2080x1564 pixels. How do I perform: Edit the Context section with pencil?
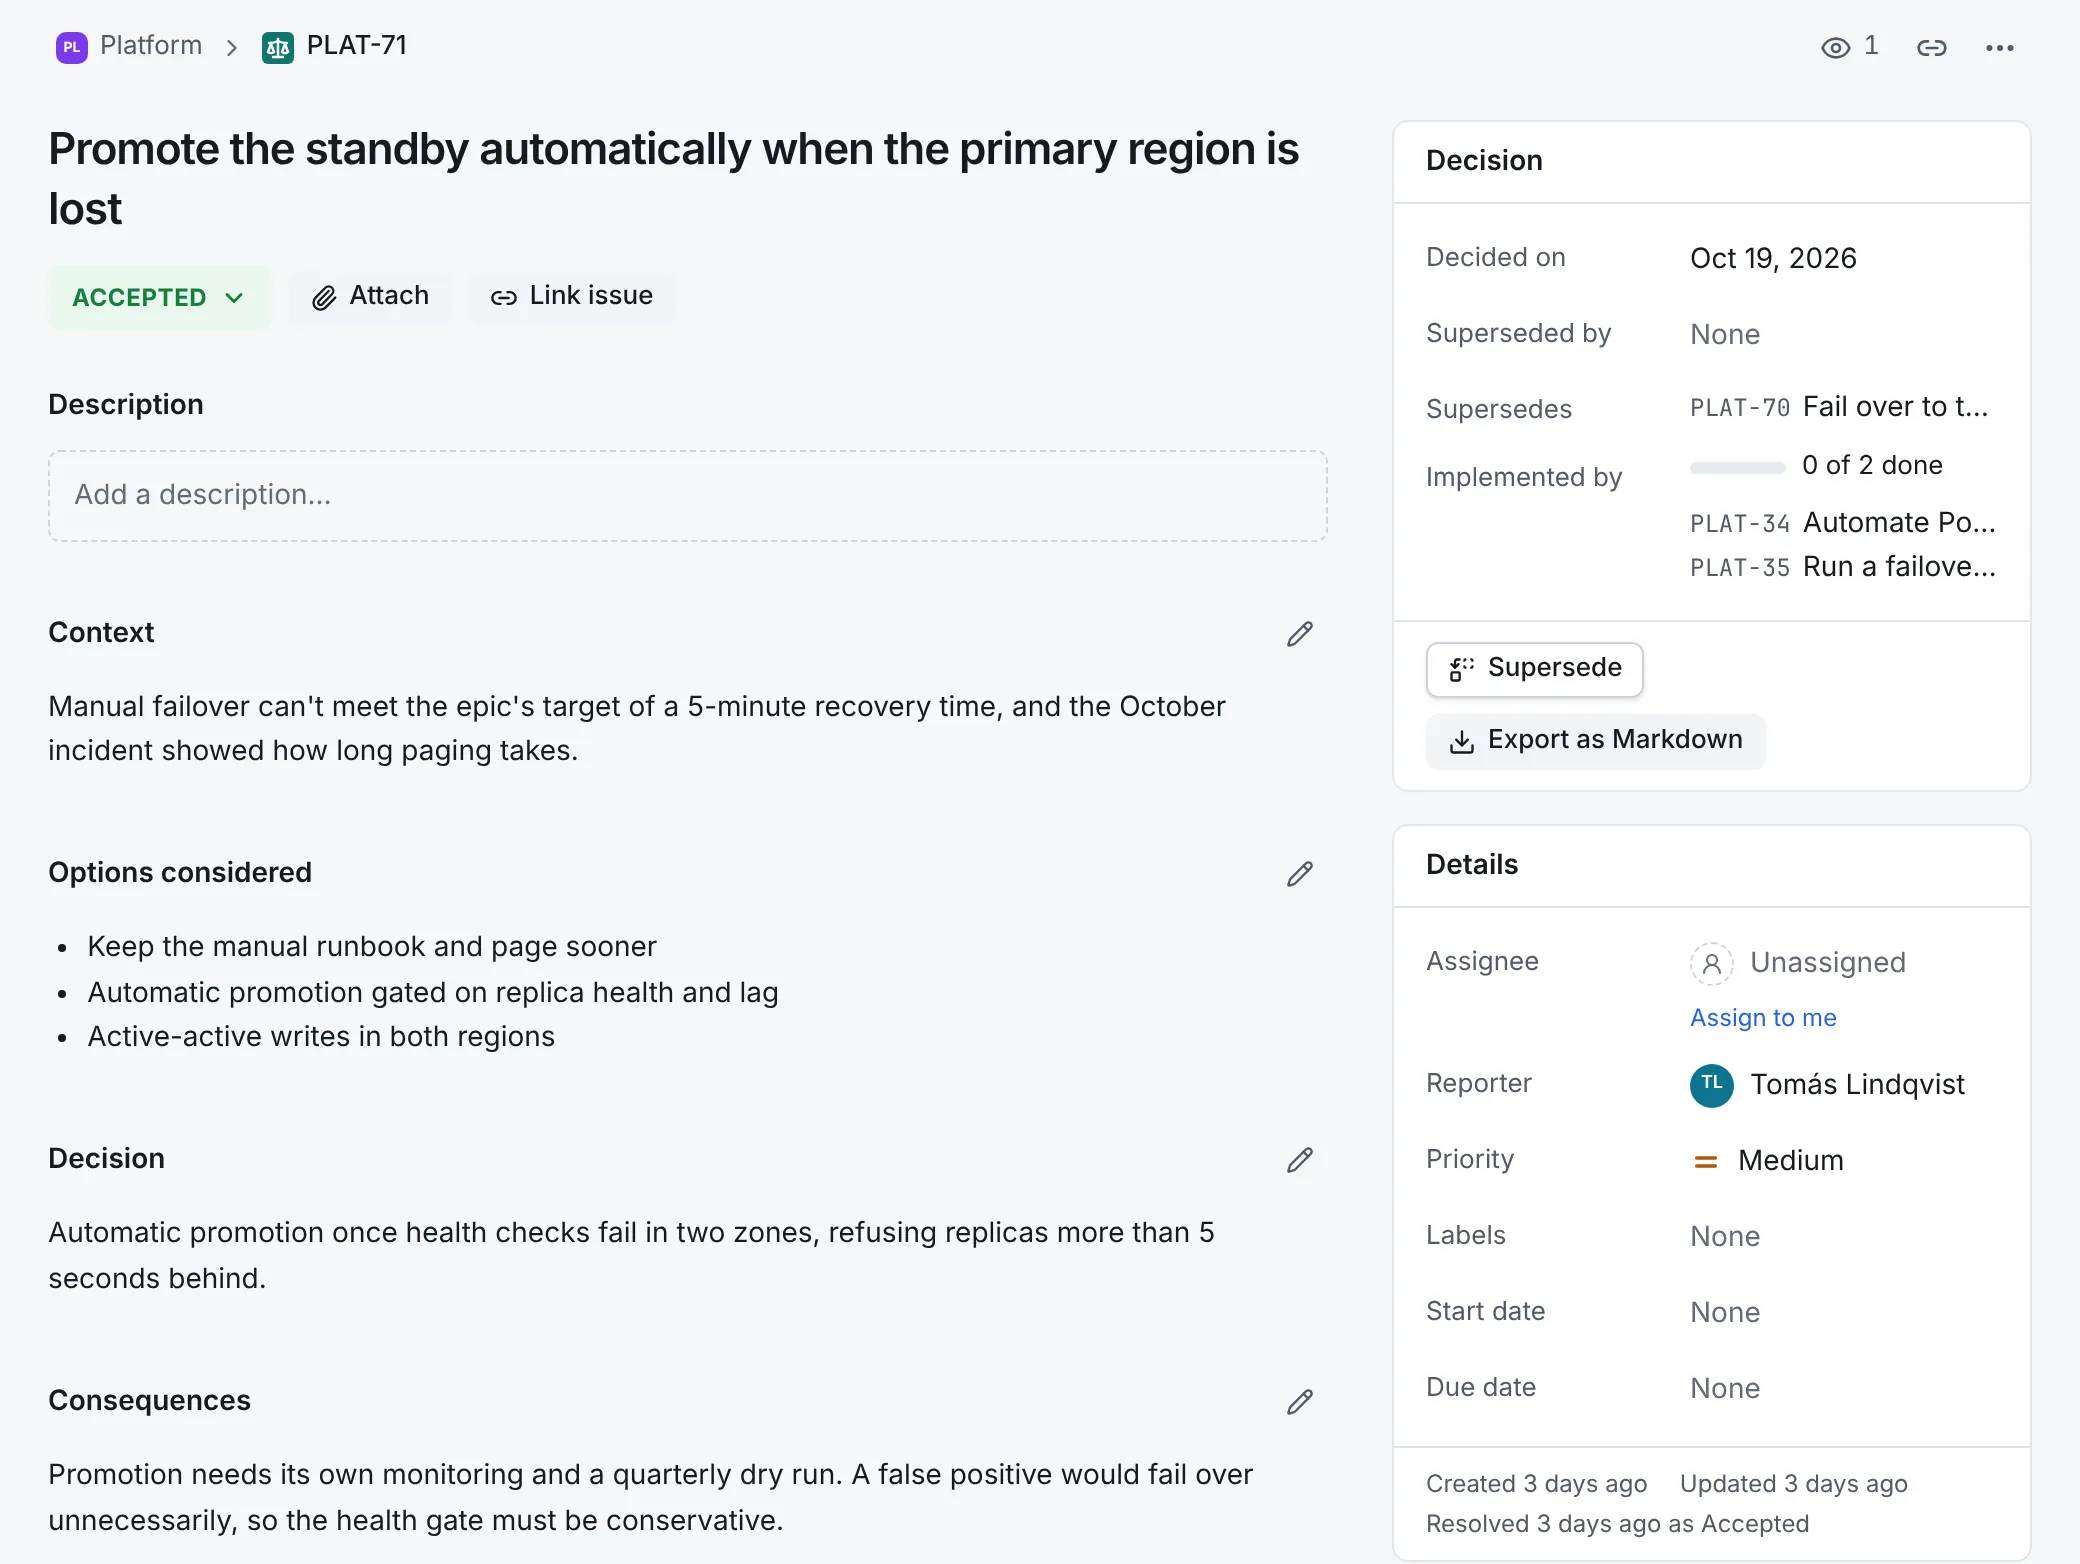pos(1299,634)
